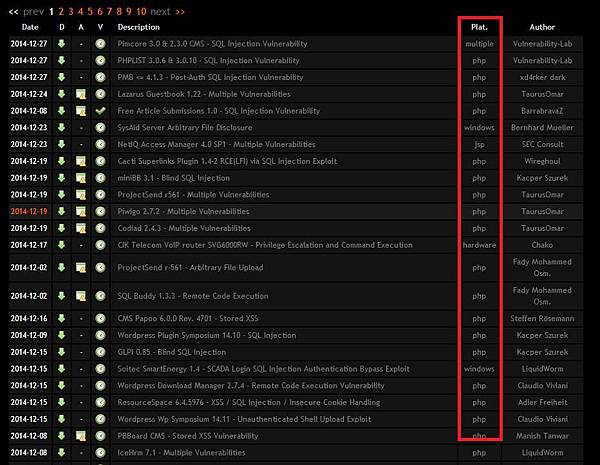Download the Cacti Superlinks Plugin exploit
This screenshot has height=465, width=600.
pos(62,161)
